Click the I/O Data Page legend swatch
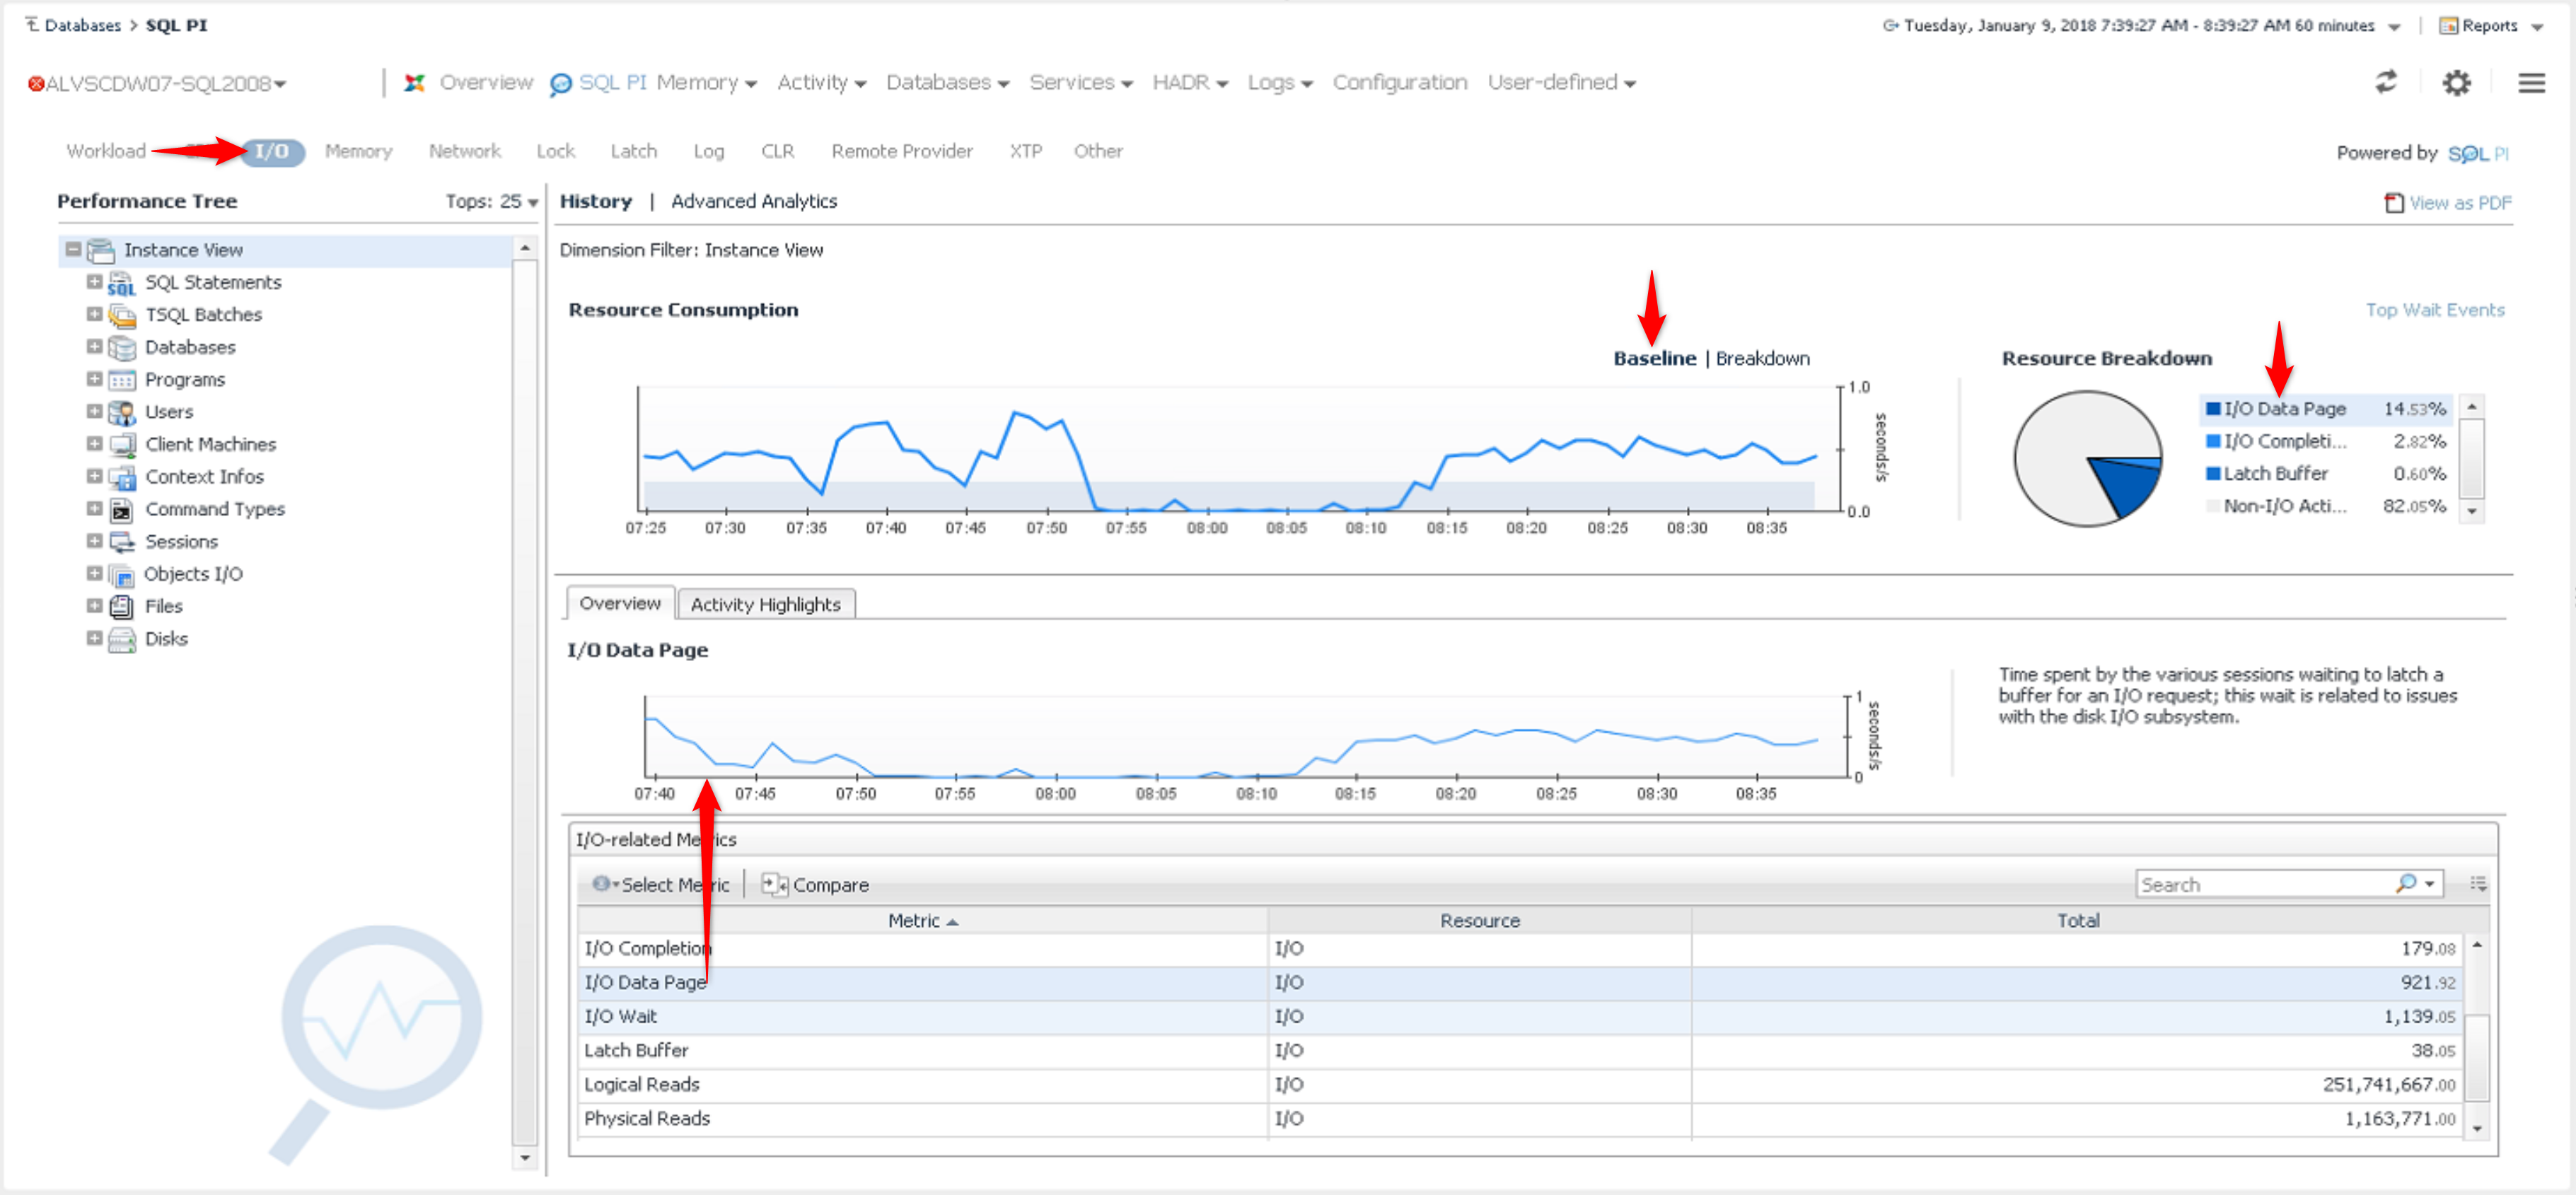The height and width of the screenshot is (1195, 2576). click(x=2213, y=408)
